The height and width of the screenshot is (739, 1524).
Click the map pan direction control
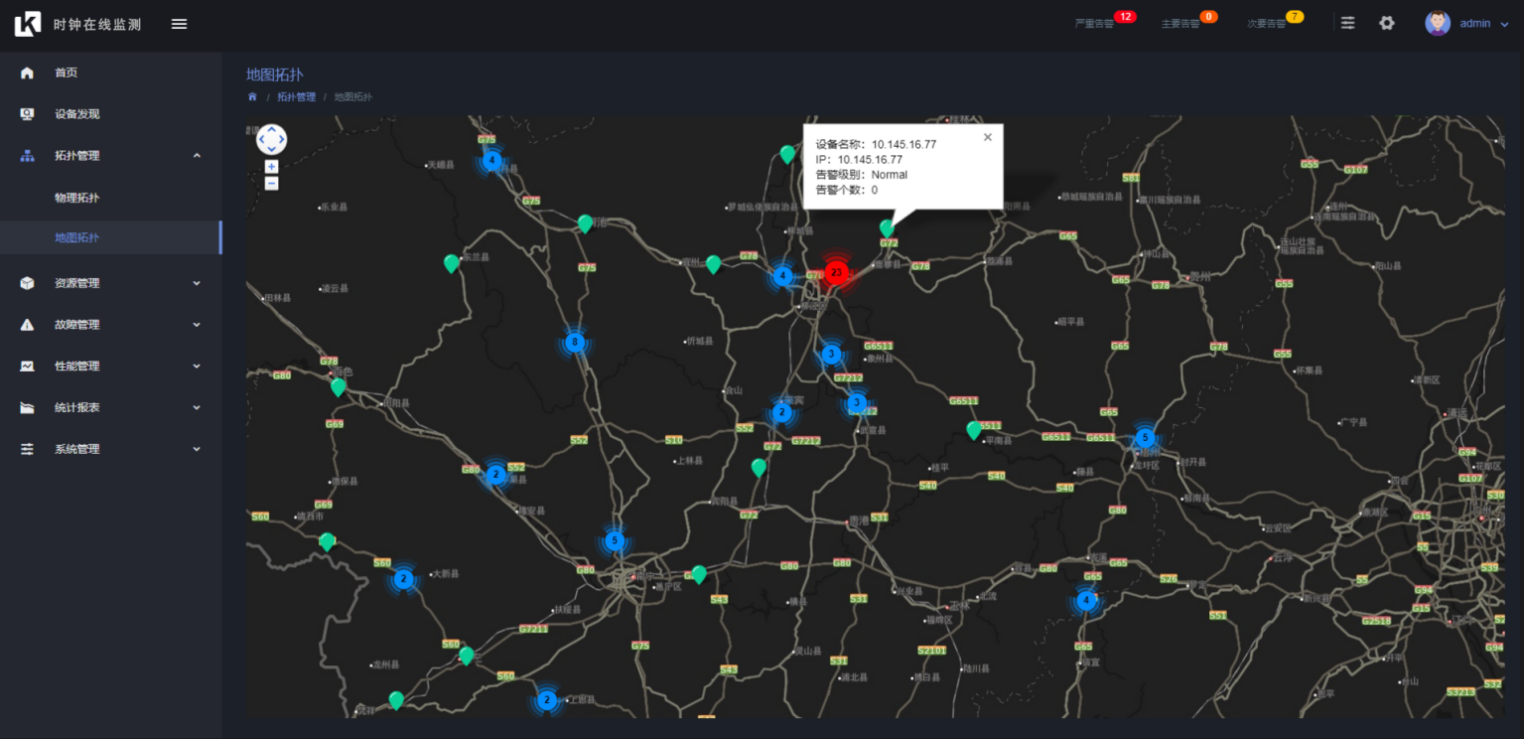pyautogui.click(x=271, y=139)
